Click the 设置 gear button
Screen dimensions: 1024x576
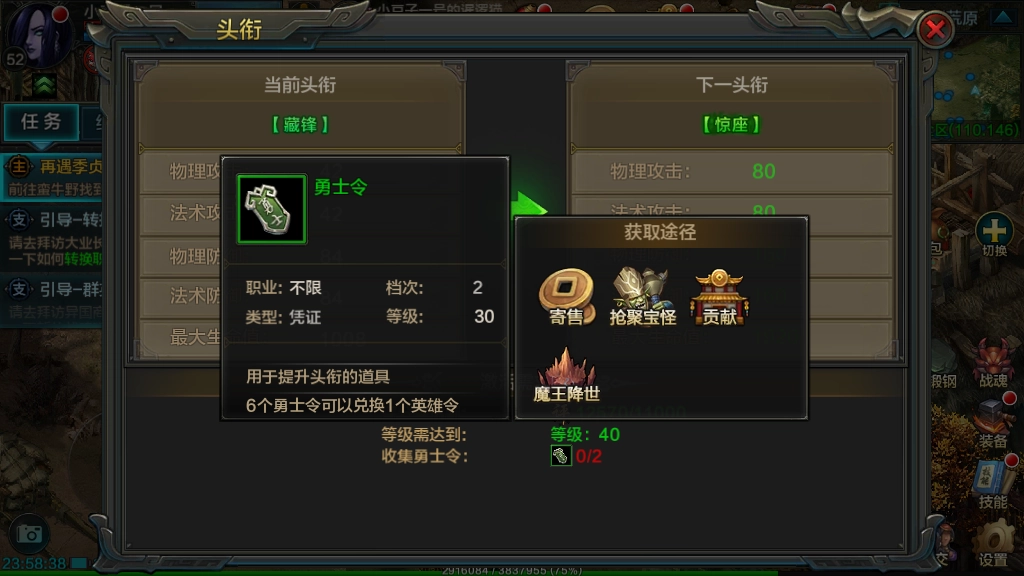pos(993,543)
